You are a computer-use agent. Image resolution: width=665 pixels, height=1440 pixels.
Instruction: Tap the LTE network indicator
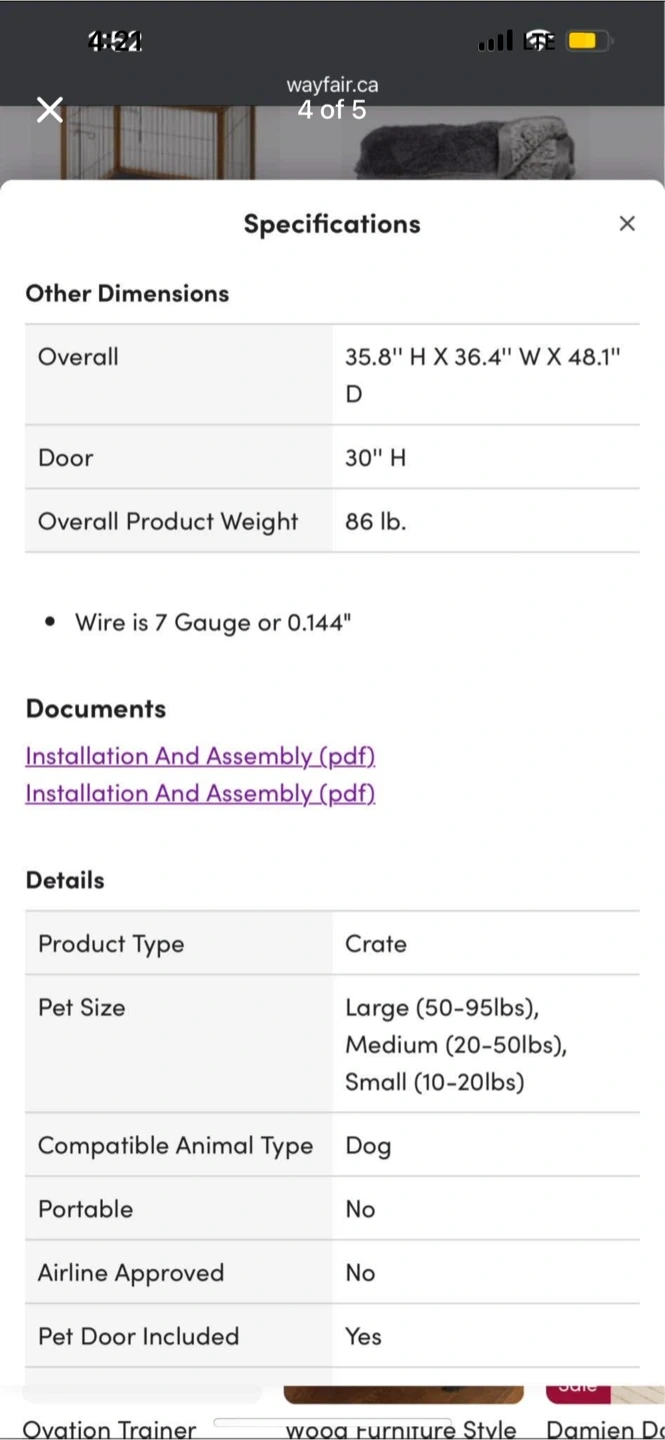click(x=539, y=41)
